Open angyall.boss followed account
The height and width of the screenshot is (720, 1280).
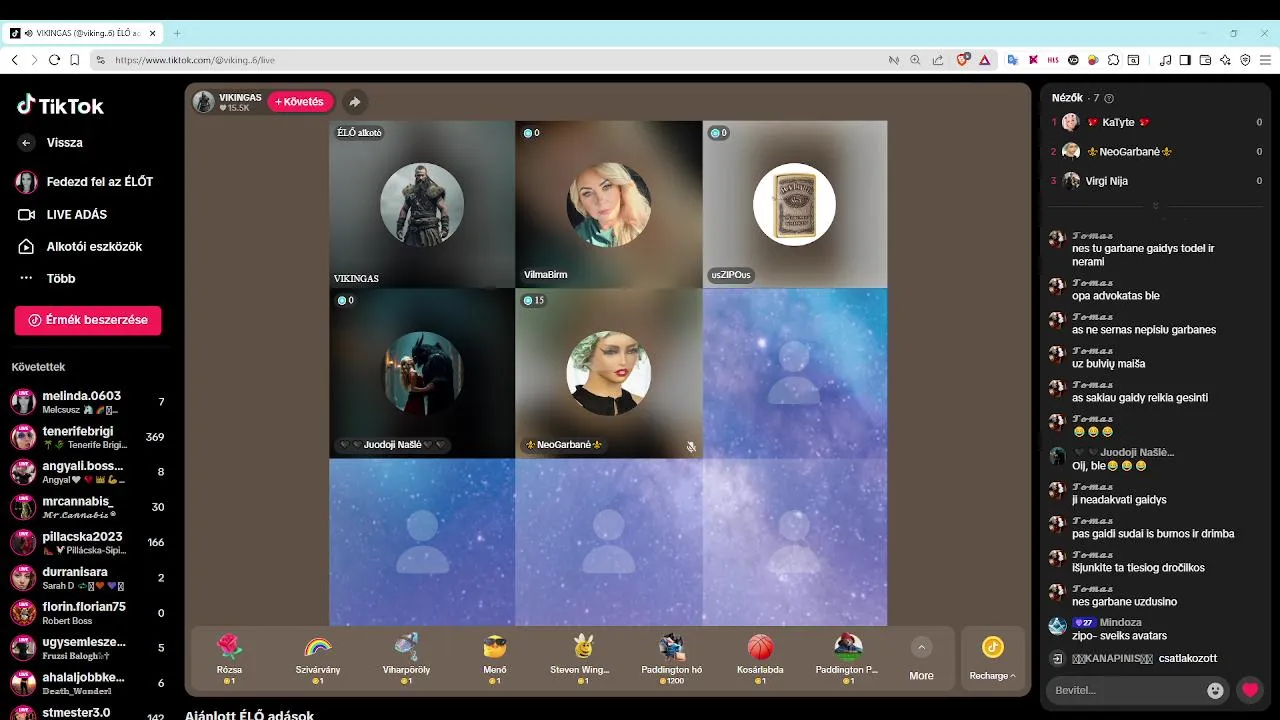click(88, 472)
